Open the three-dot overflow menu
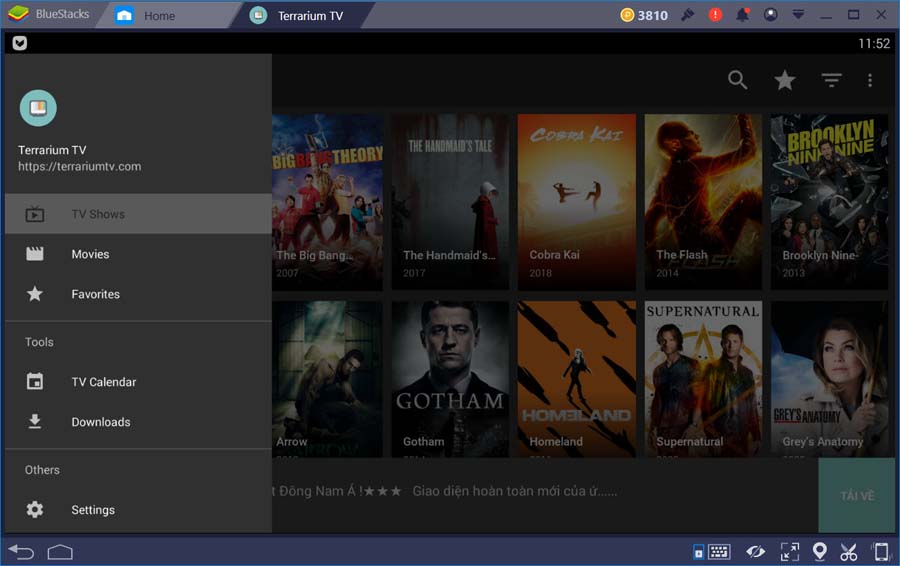900x566 pixels. pos(870,80)
